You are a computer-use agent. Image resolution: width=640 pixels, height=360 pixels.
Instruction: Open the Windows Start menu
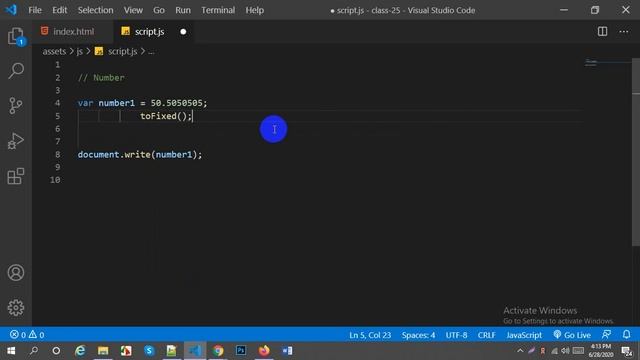(11, 351)
